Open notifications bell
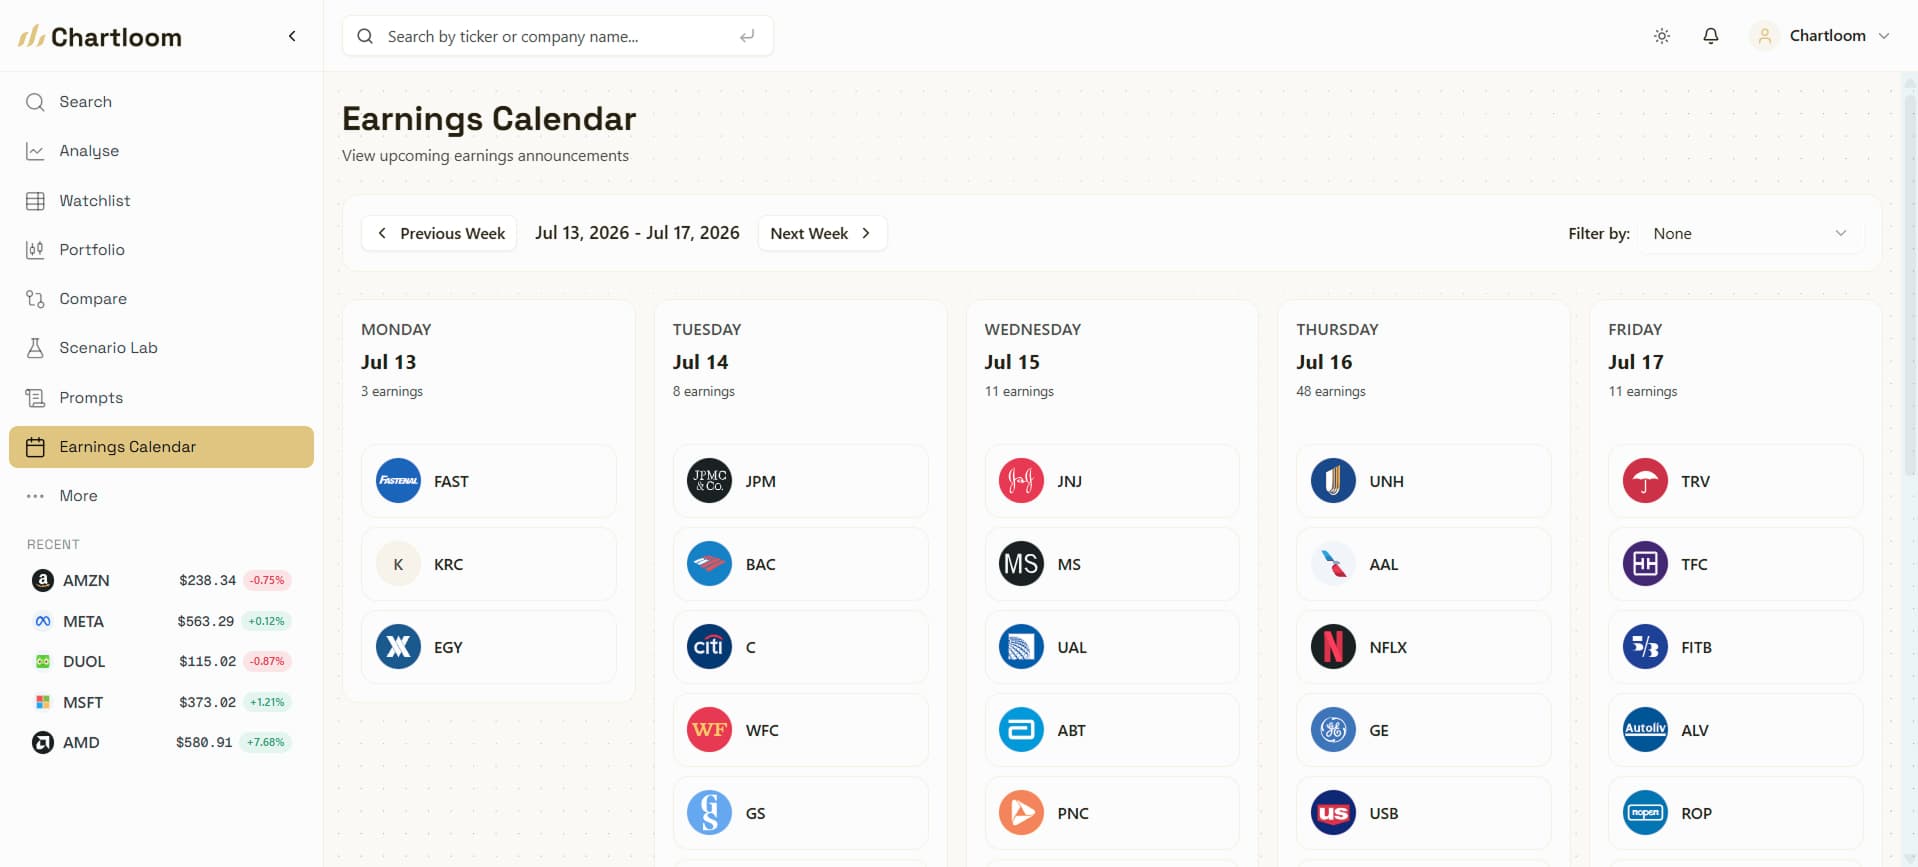The image size is (1918, 867). tap(1711, 36)
